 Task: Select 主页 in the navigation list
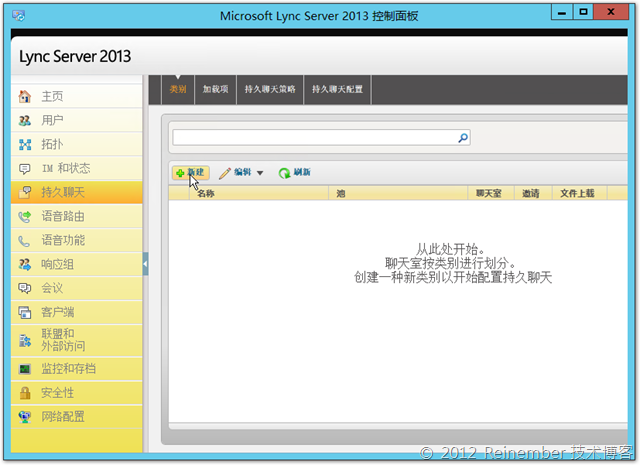(x=77, y=97)
